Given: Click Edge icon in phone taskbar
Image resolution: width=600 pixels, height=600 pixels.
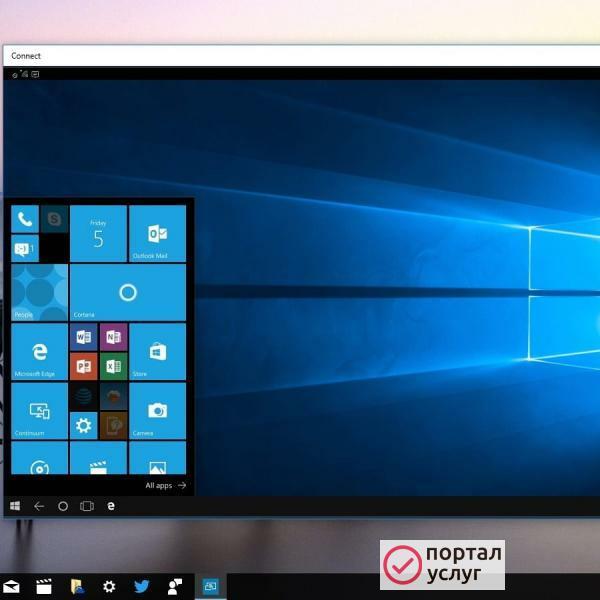Looking at the screenshot, I should 111,506.
